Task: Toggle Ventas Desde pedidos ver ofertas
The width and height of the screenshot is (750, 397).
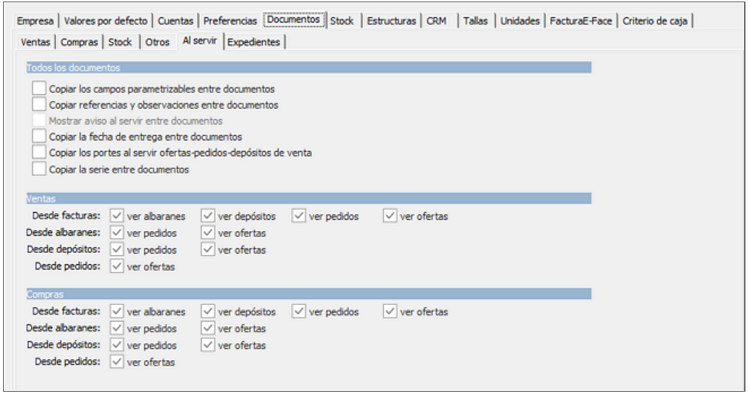Action: tap(117, 266)
